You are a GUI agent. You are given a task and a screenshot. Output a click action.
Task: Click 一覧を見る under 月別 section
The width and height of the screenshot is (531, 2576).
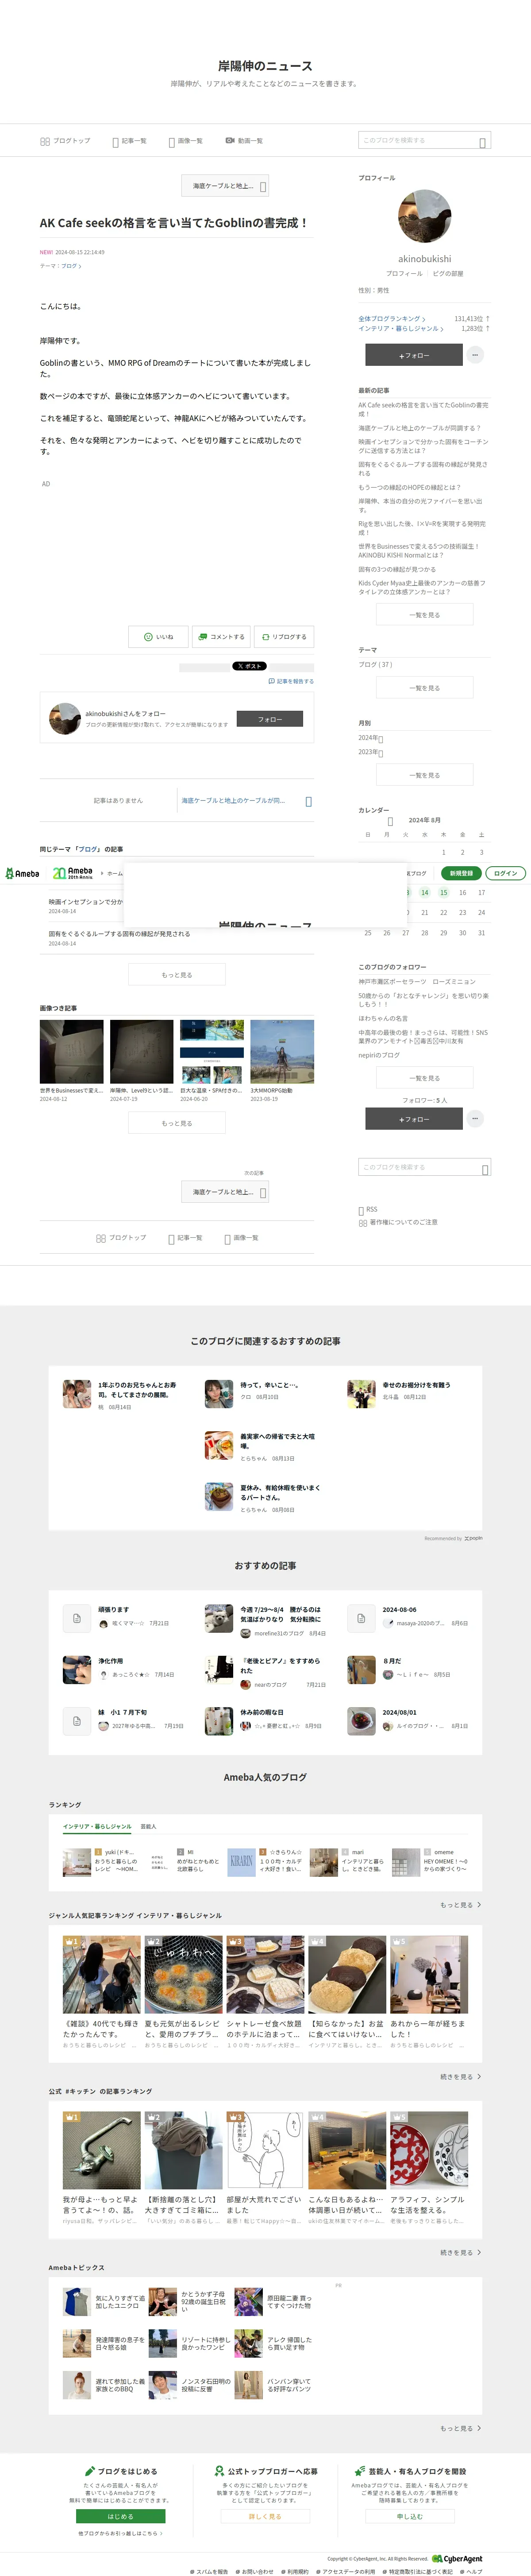pyautogui.click(x=425, y=775)
